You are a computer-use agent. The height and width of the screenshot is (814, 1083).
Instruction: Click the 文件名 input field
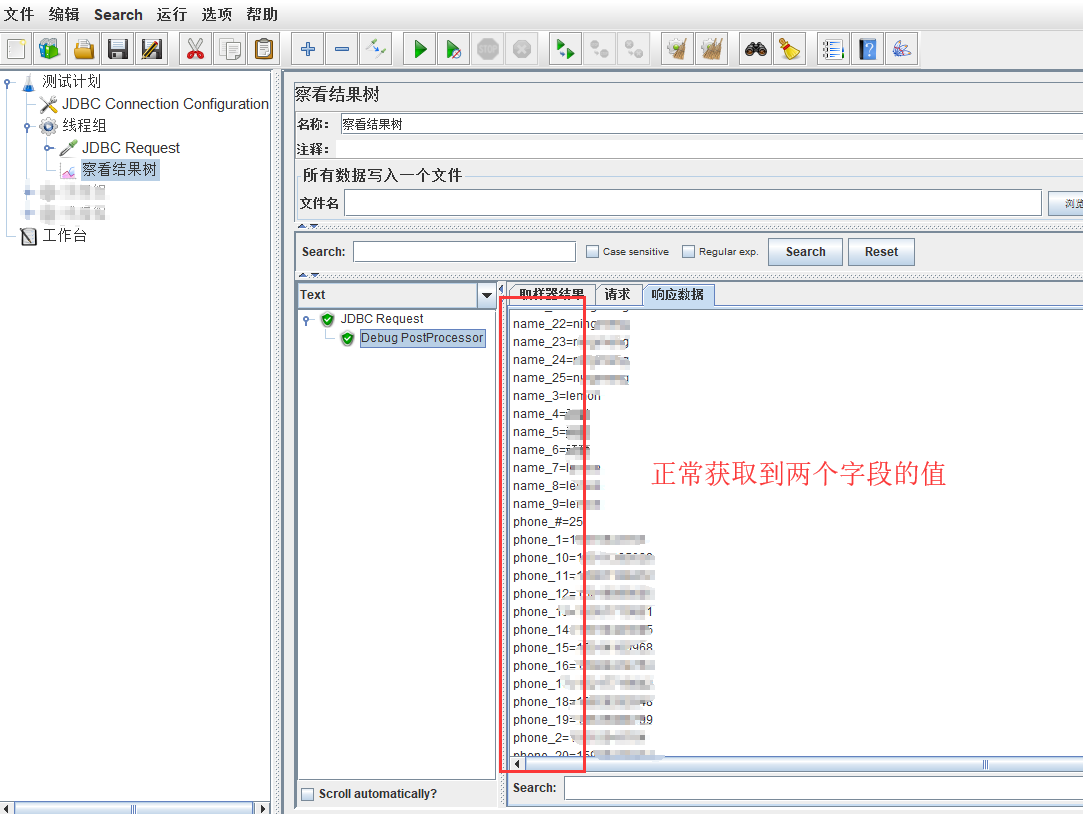[692, 203]
